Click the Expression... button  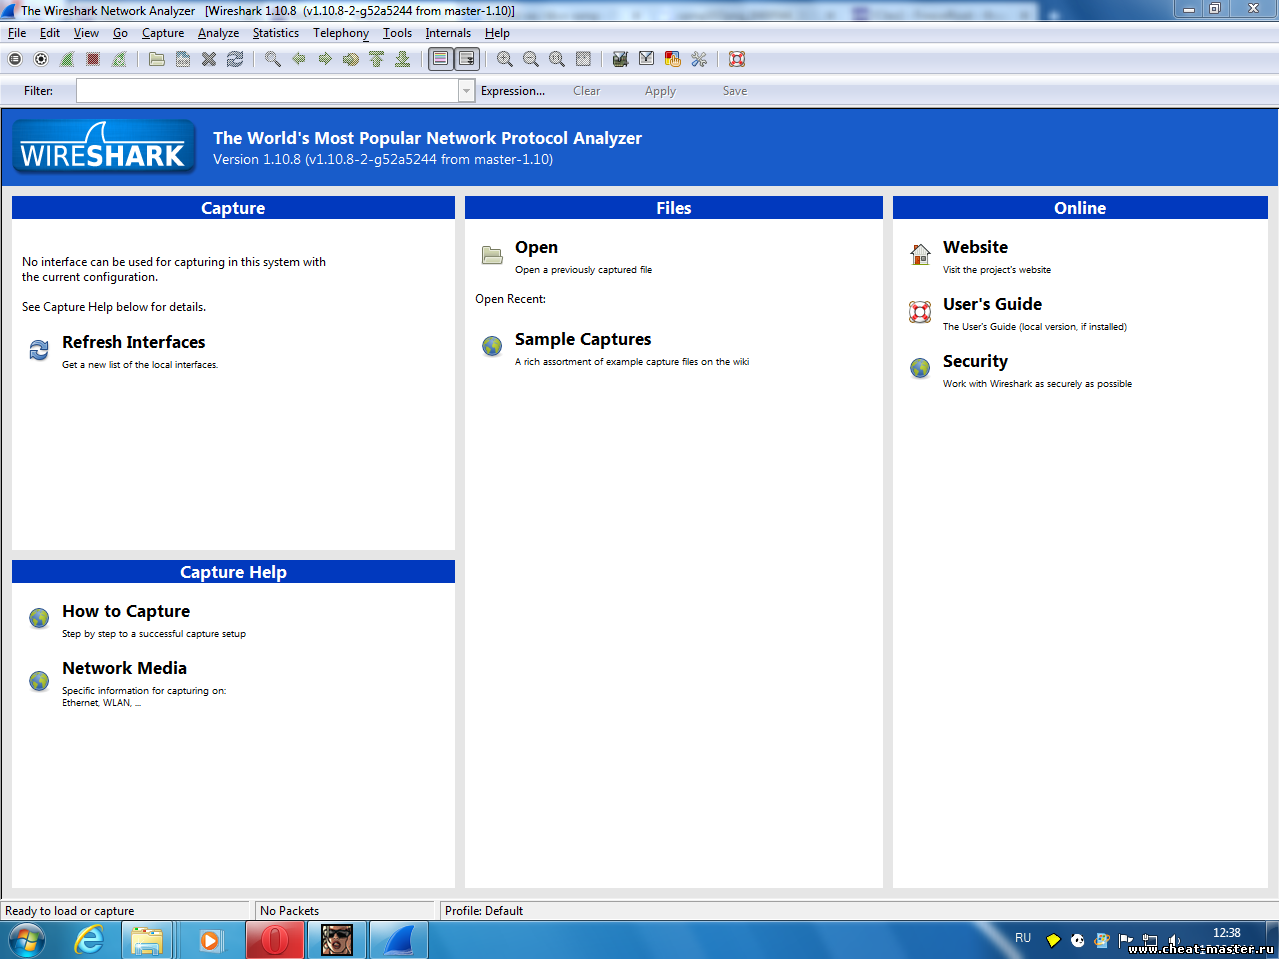tap(512, 91)
